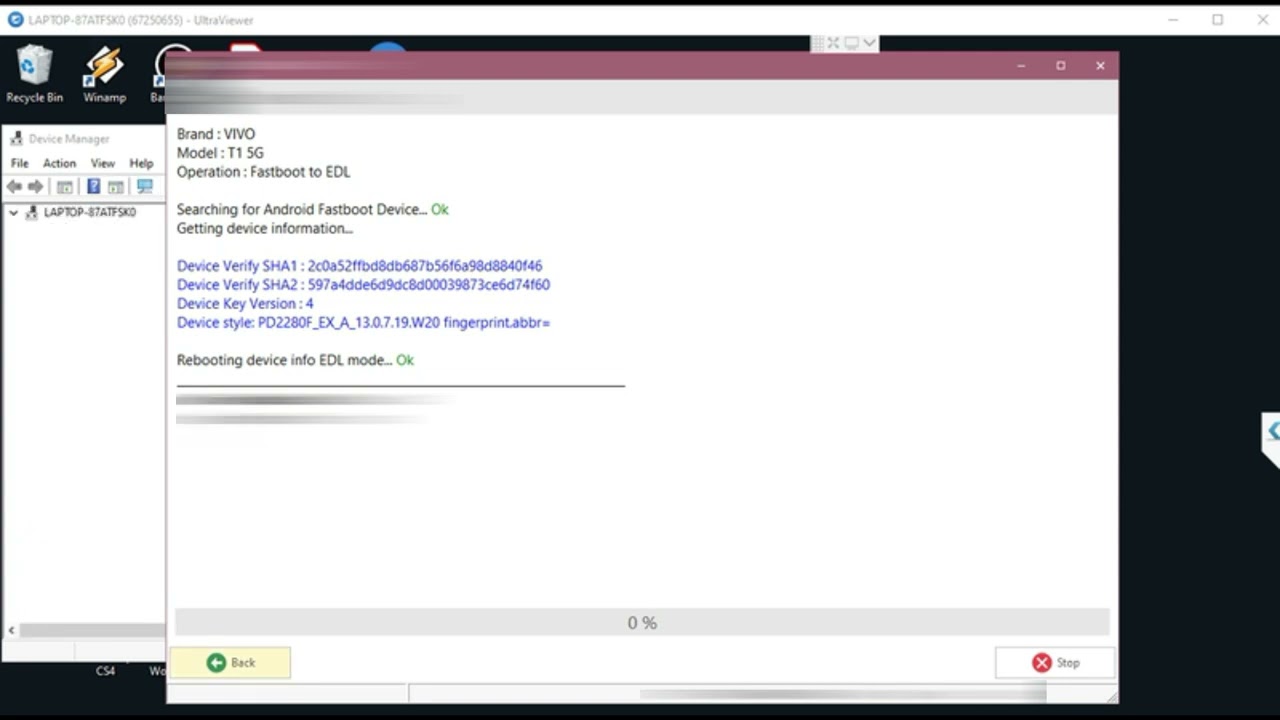Screen dimensions: 1280x720
Task: Click the Device Verify SHA2 line
Action: pyautogui.click(x=363, y=285)
